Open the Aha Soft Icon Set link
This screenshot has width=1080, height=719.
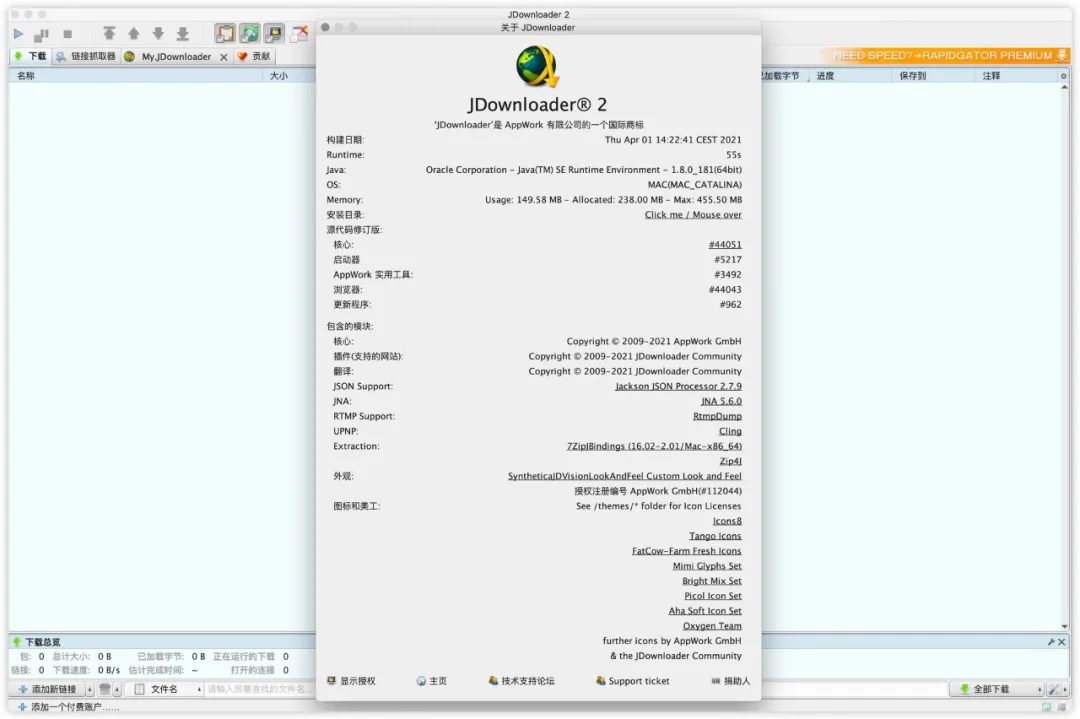click(x=705, y=611)
